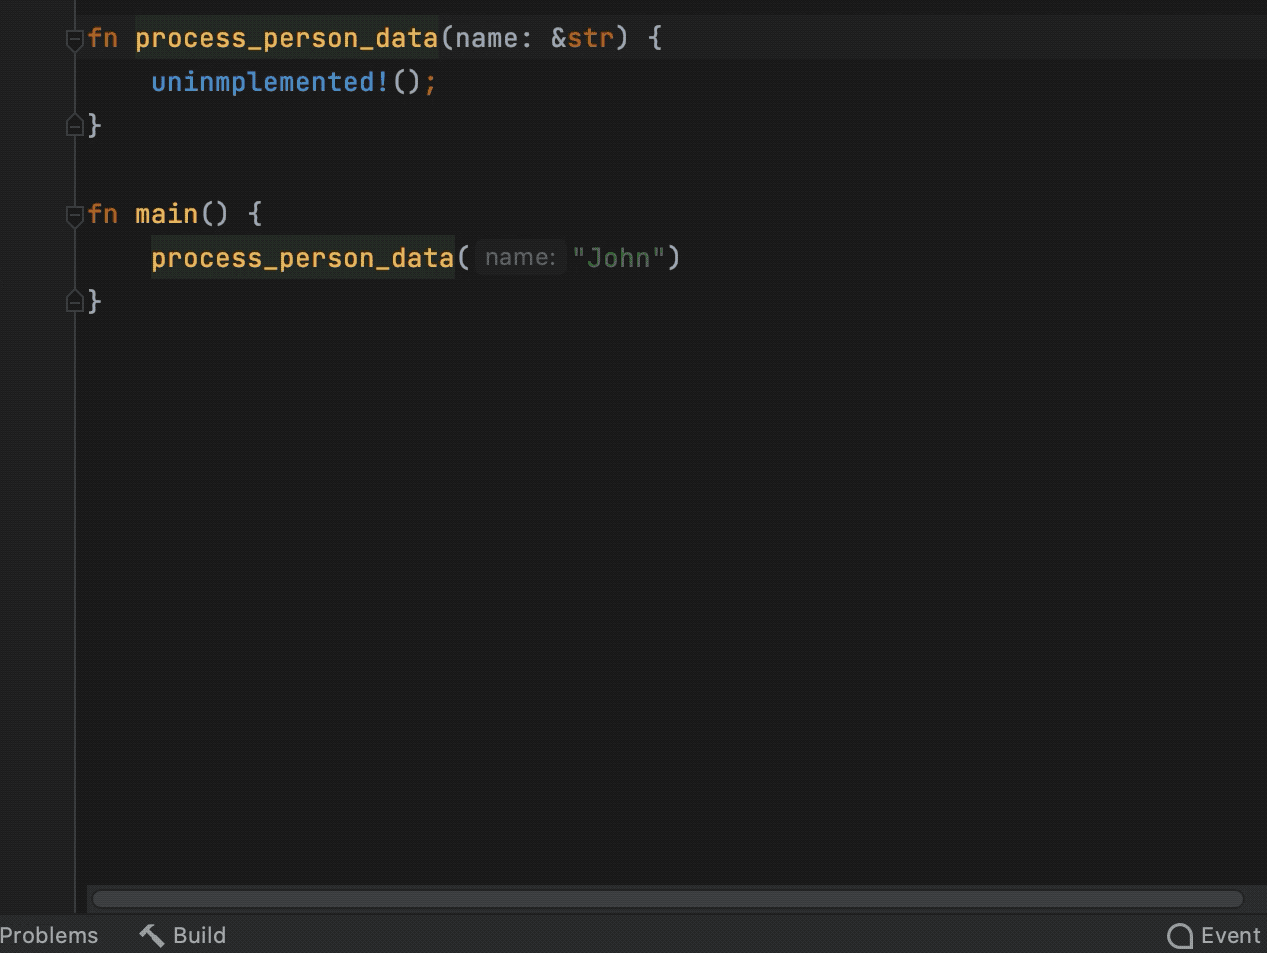Click the main function name

(167, 214)
